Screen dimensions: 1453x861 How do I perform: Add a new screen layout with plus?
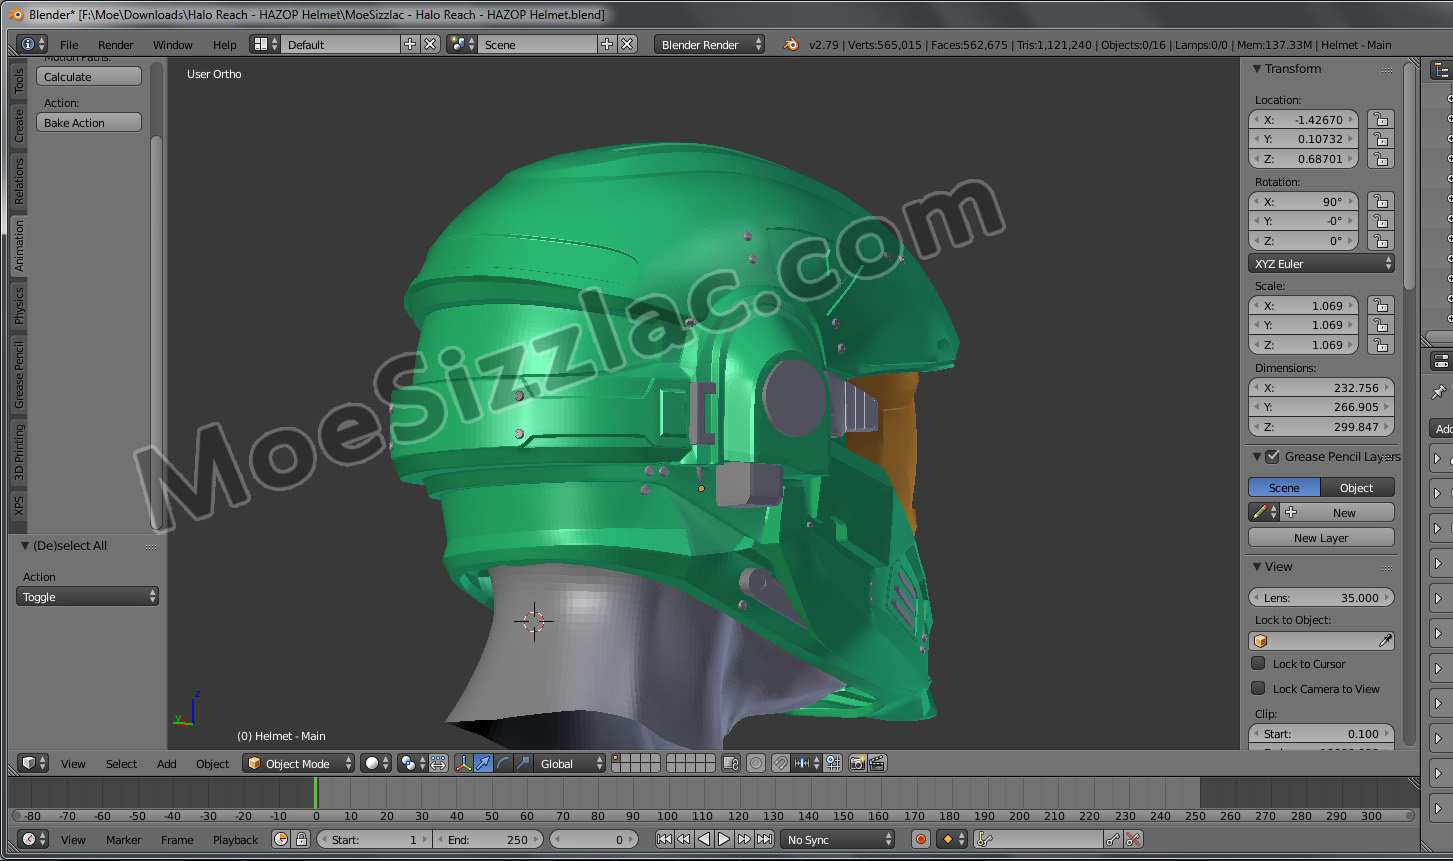(x=410, y=44)
